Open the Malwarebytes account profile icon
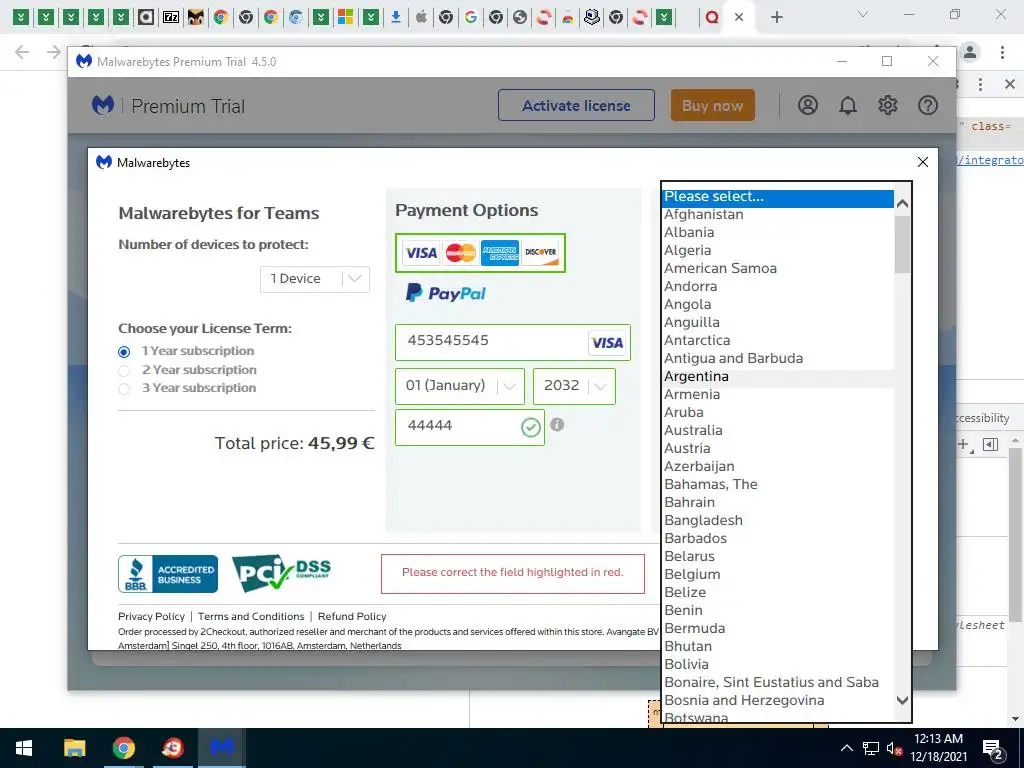The image size is (1024, 768). [808, 105]
